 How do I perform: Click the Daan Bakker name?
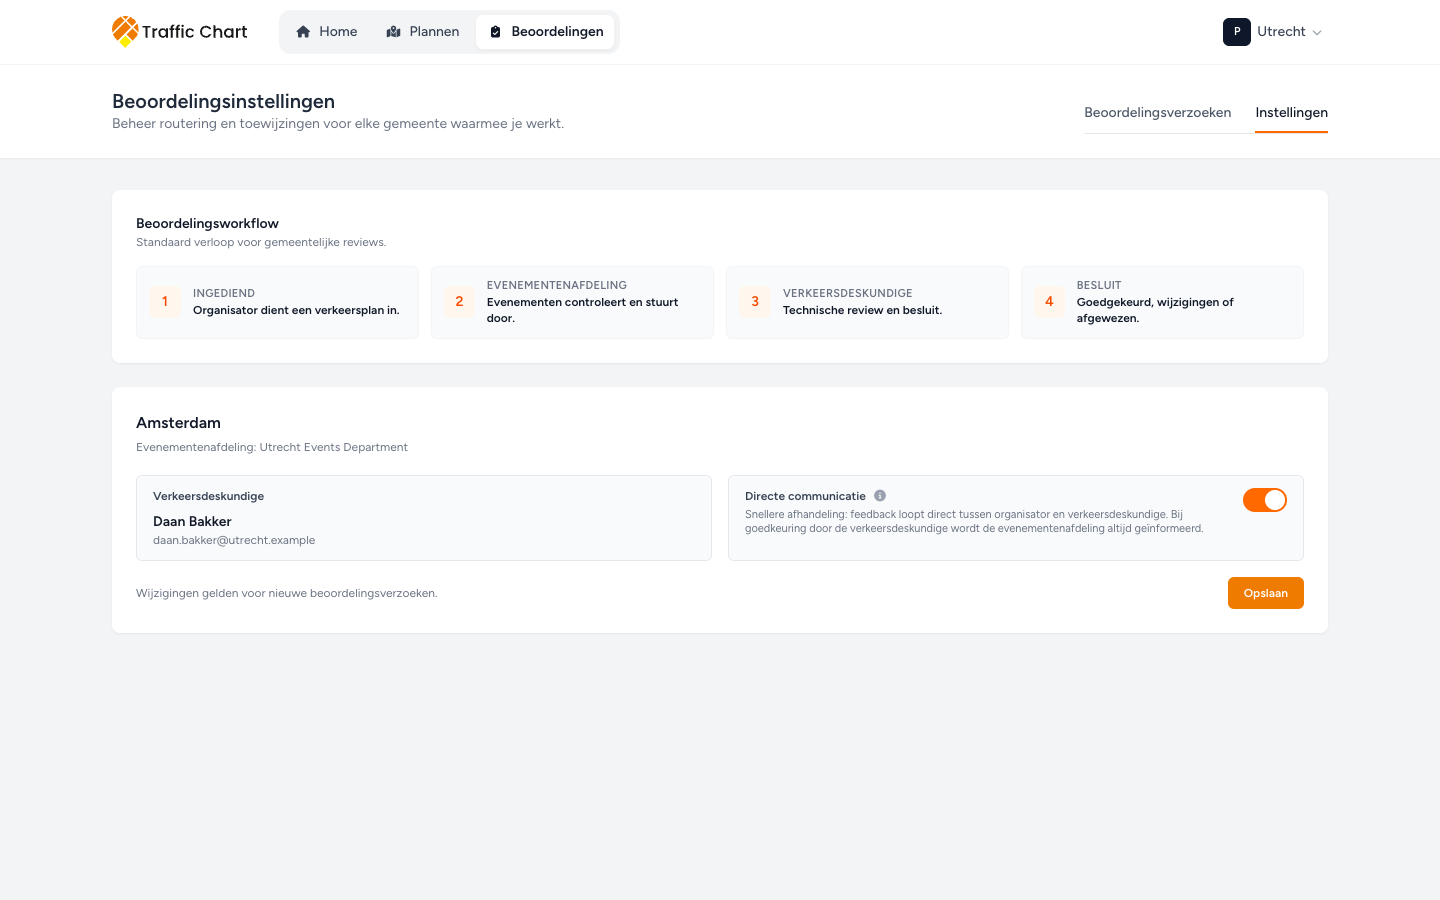click(192, 521)
